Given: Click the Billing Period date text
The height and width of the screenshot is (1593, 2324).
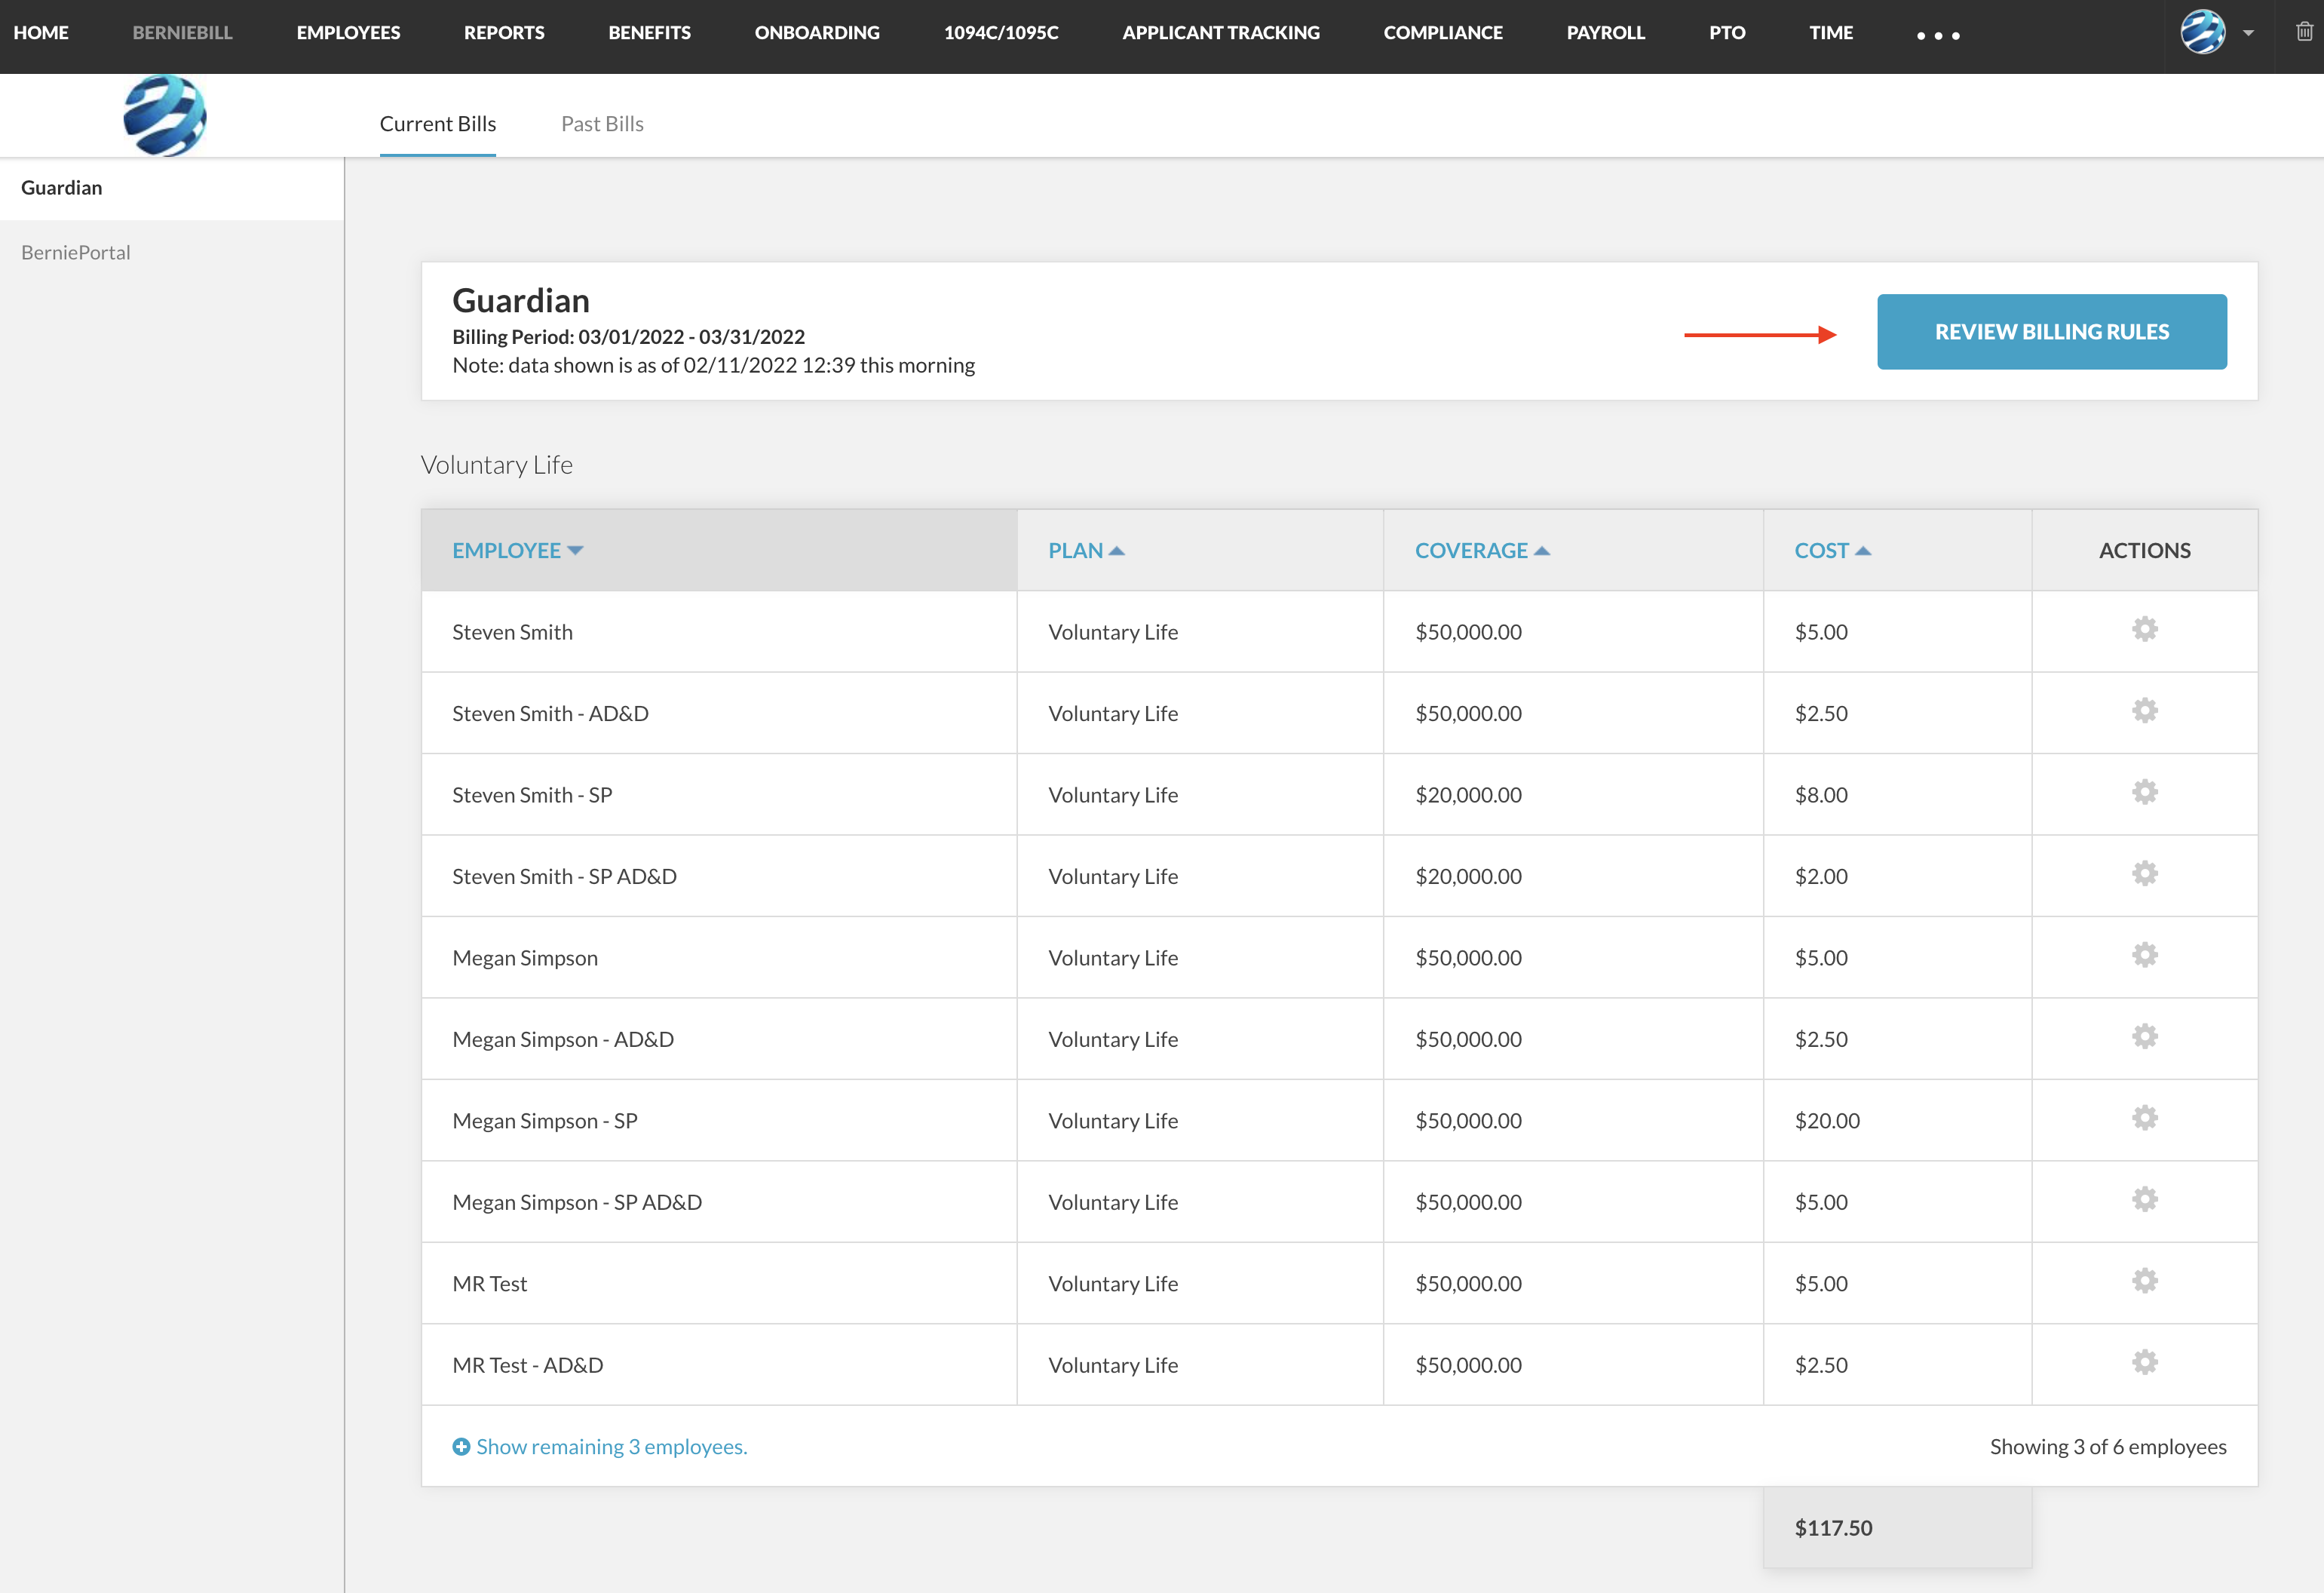Looking at the screenshot, I should 628,337.
